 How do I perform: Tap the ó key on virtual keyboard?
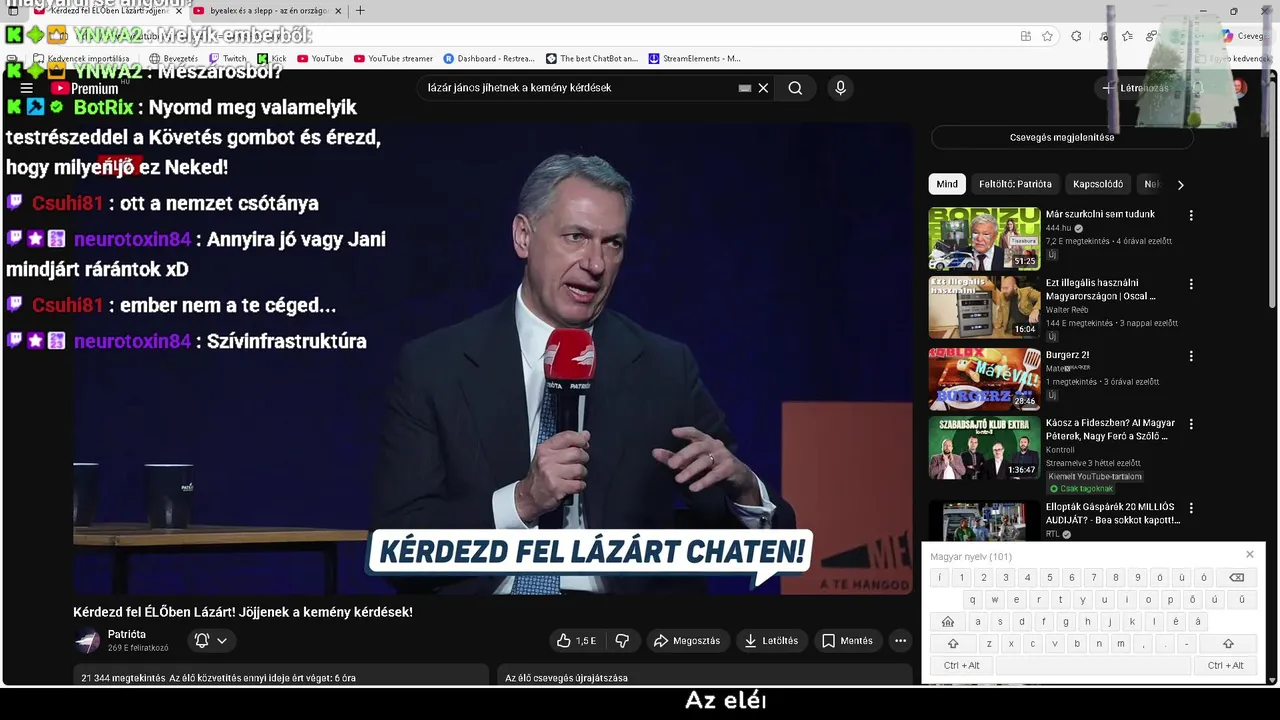coord(1204,578)
